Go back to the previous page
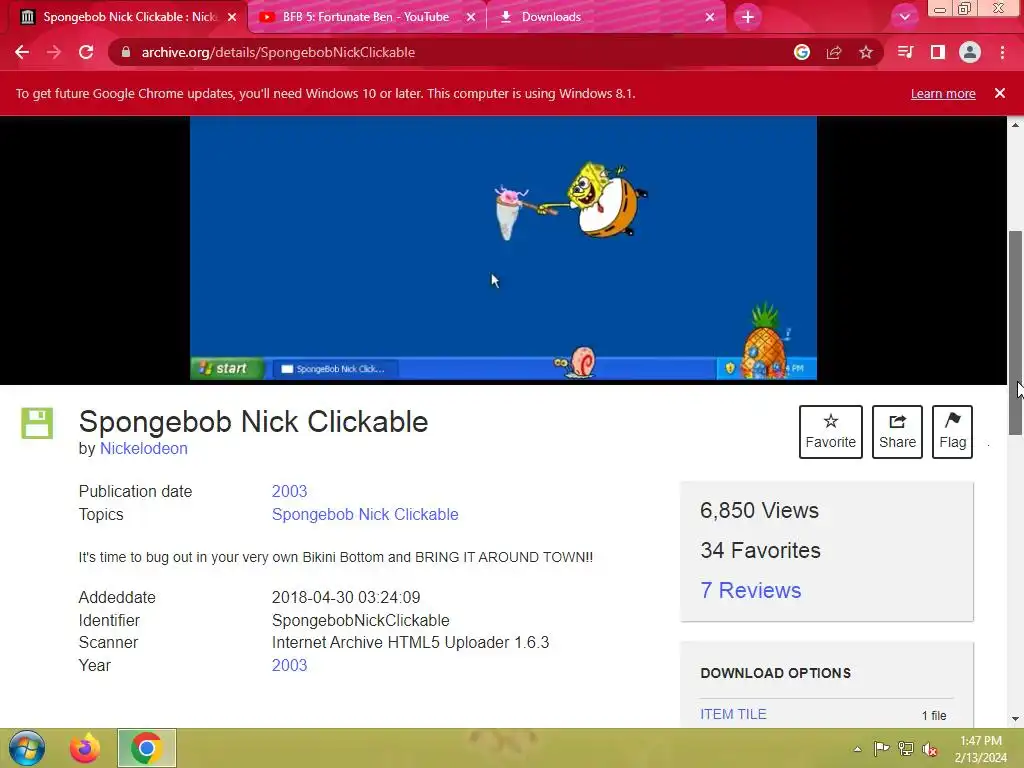This screenshot has width=1024, height=768. click(x=22, y=52)
